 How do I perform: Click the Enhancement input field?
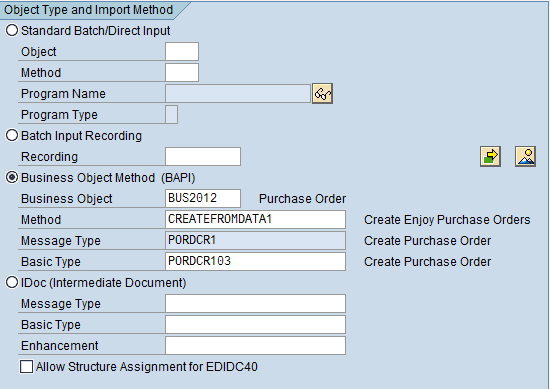[x=255, y=346]
